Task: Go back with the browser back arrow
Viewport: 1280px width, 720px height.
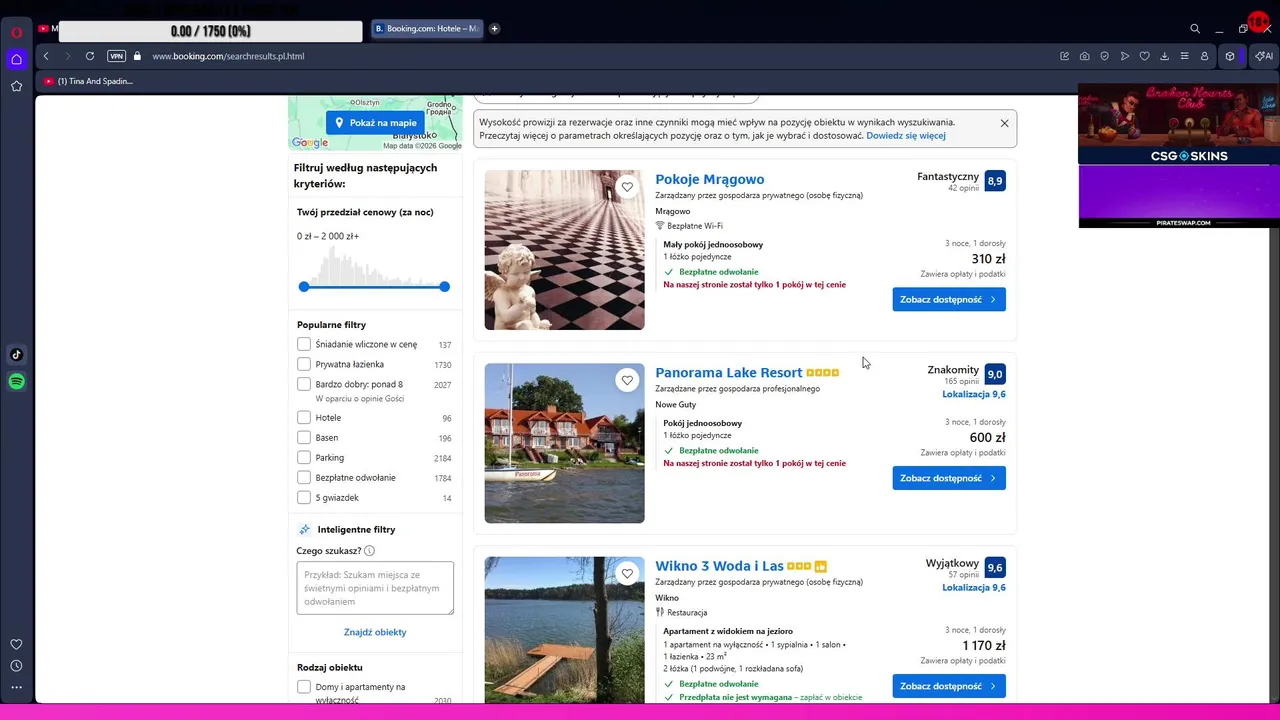Action: [46, 56]
